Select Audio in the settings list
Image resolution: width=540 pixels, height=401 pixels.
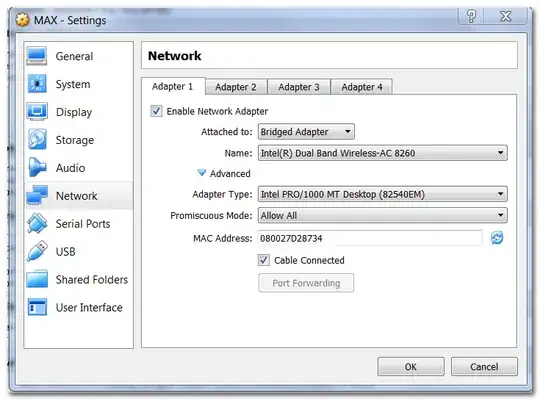[x=79, y=168]
